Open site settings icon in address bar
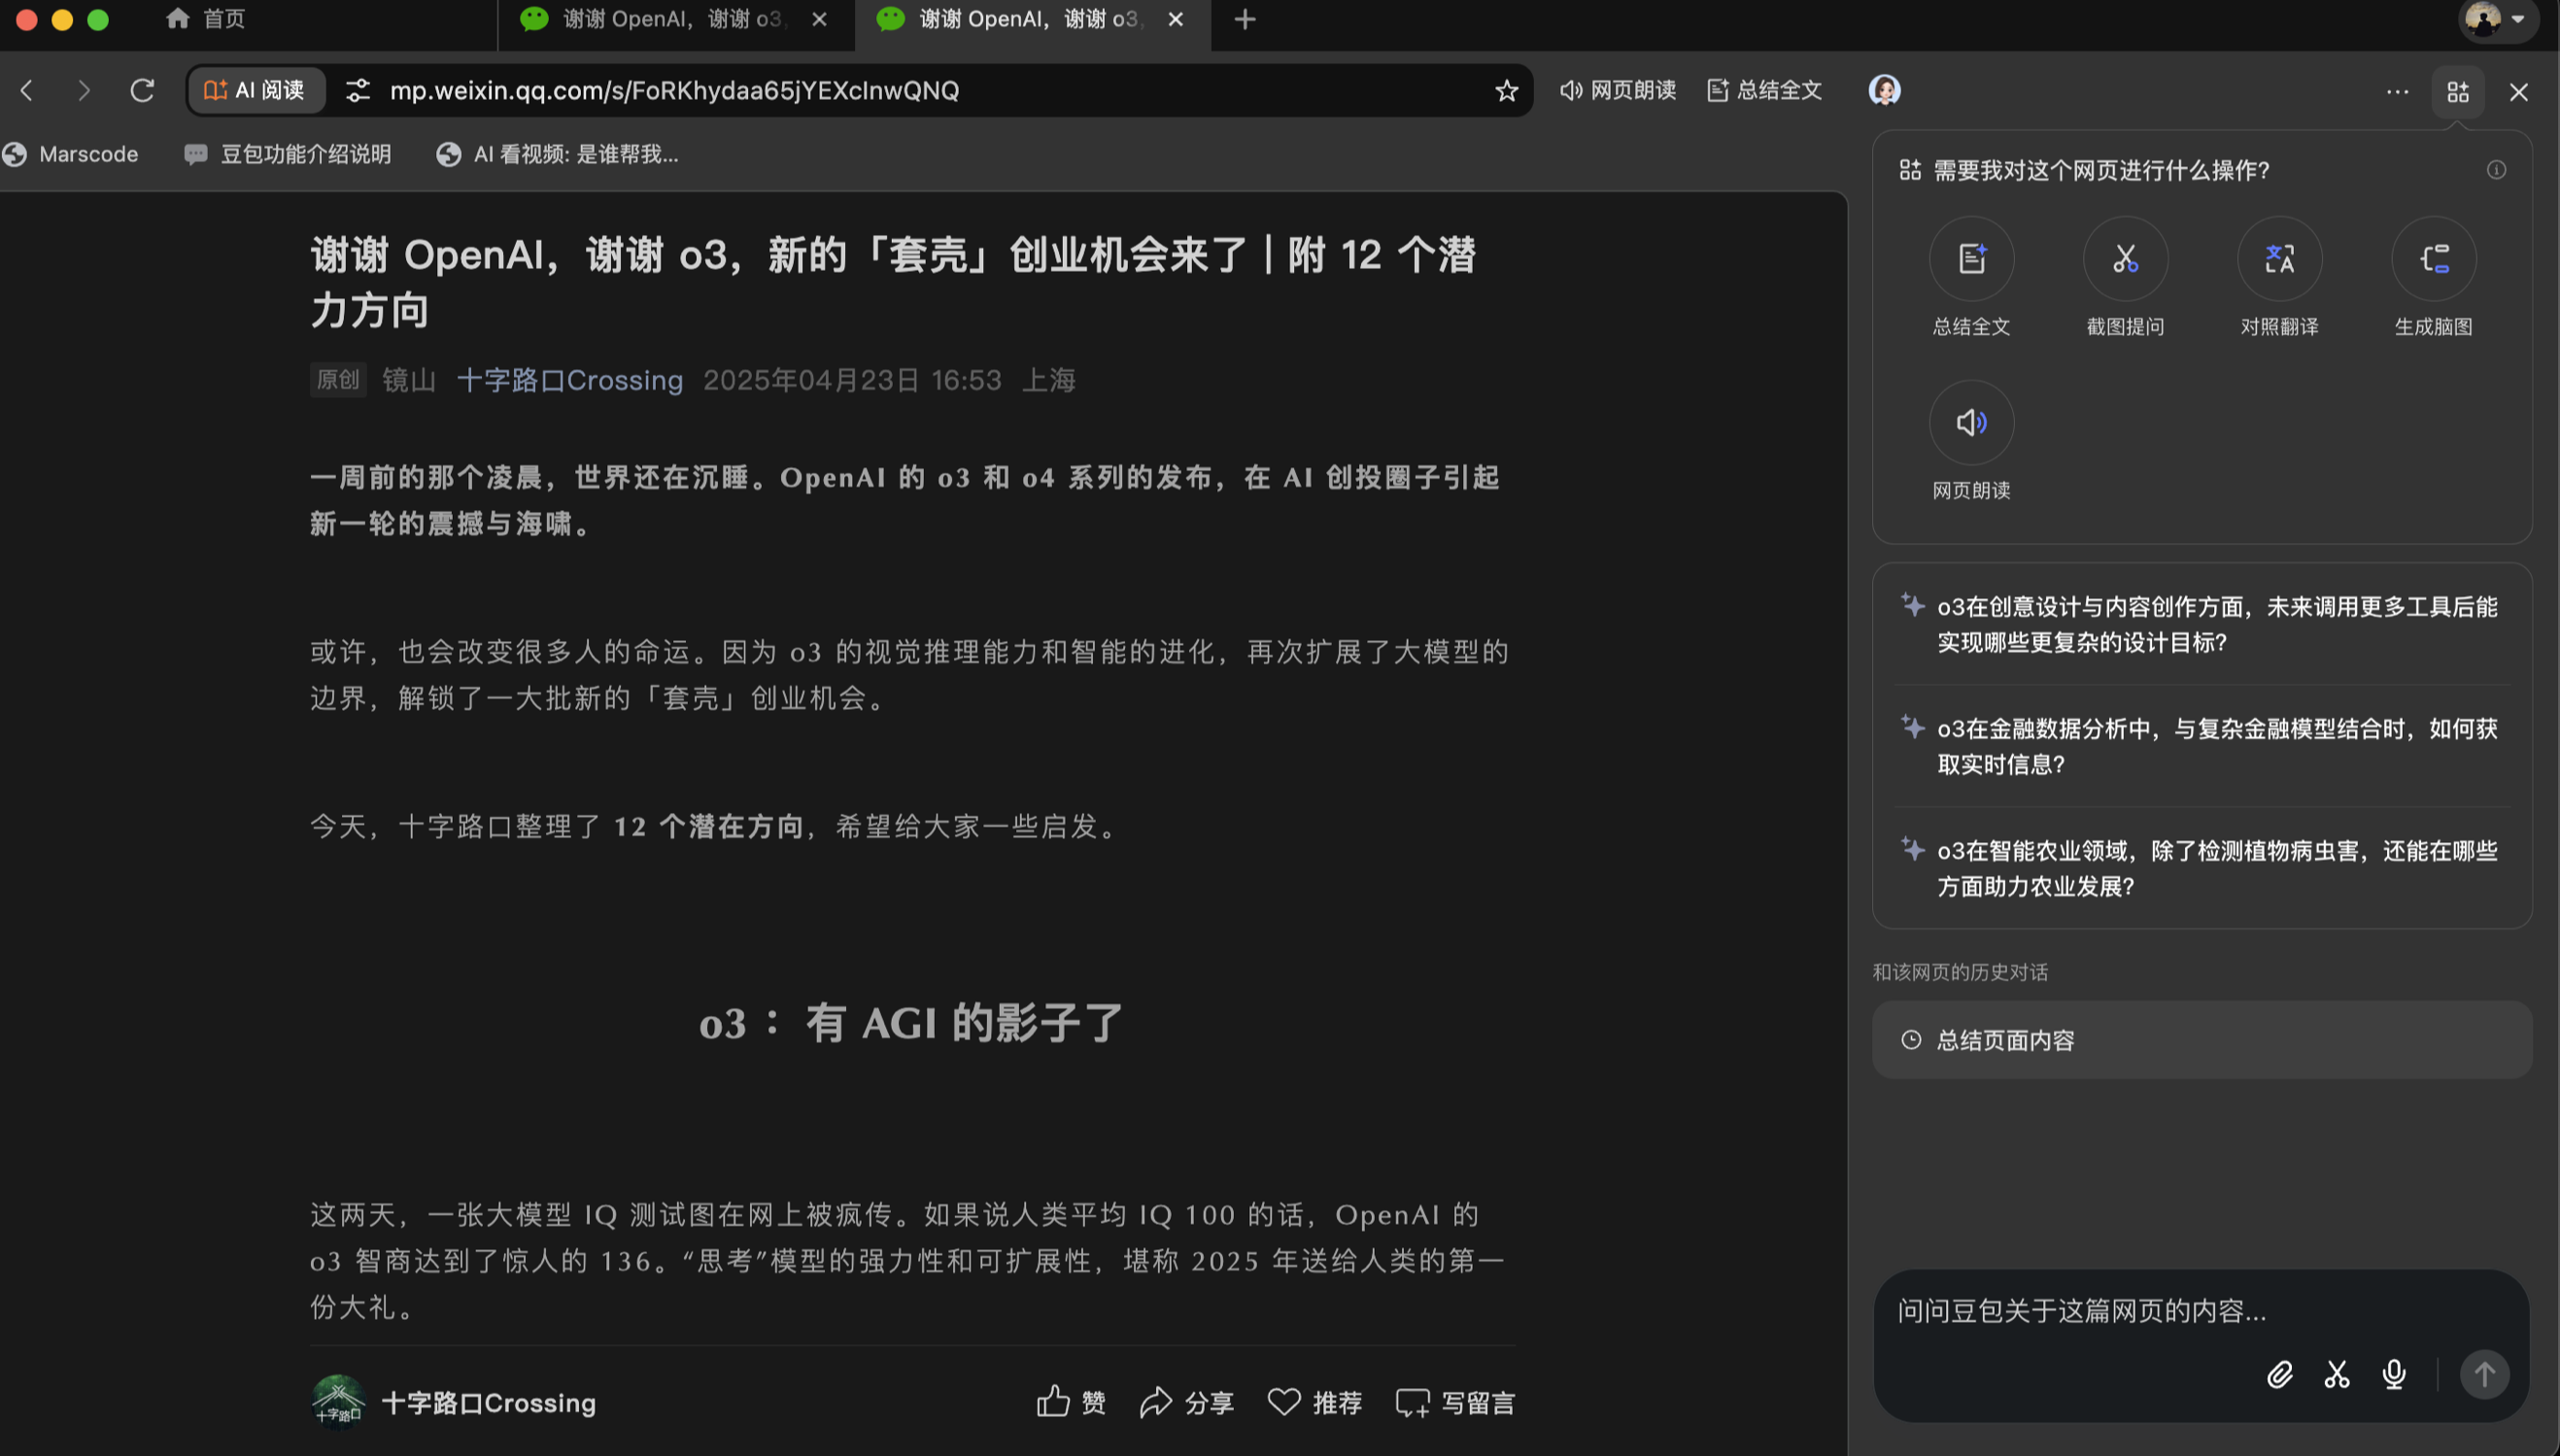Image resolution: width=2560 pixels, height=1456 pixels. pos(358,91)
